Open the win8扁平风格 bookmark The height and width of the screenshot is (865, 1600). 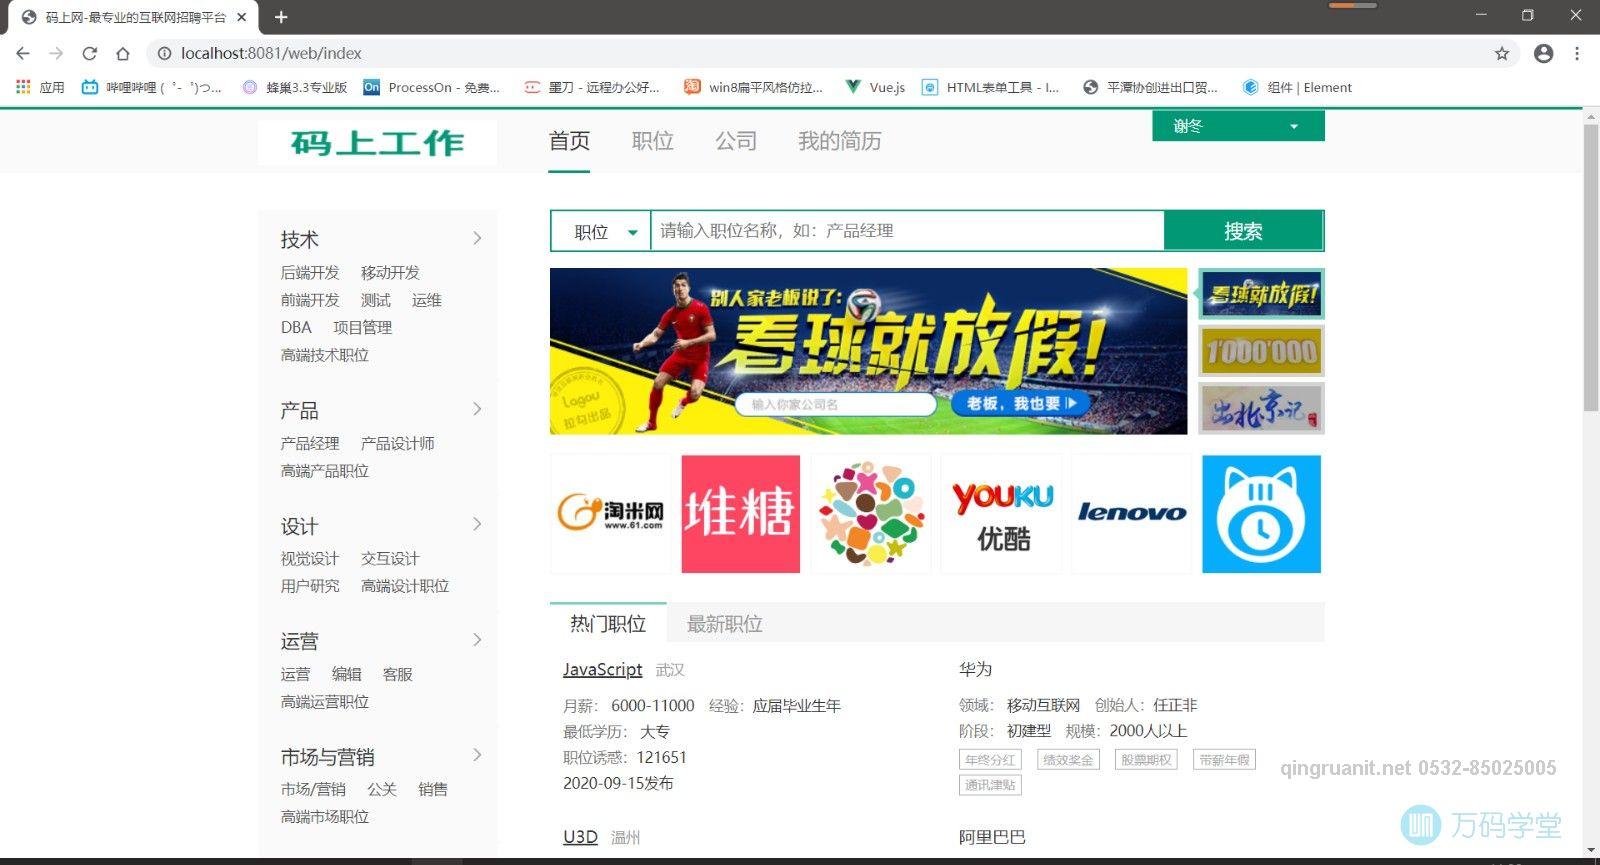point(754,87)
